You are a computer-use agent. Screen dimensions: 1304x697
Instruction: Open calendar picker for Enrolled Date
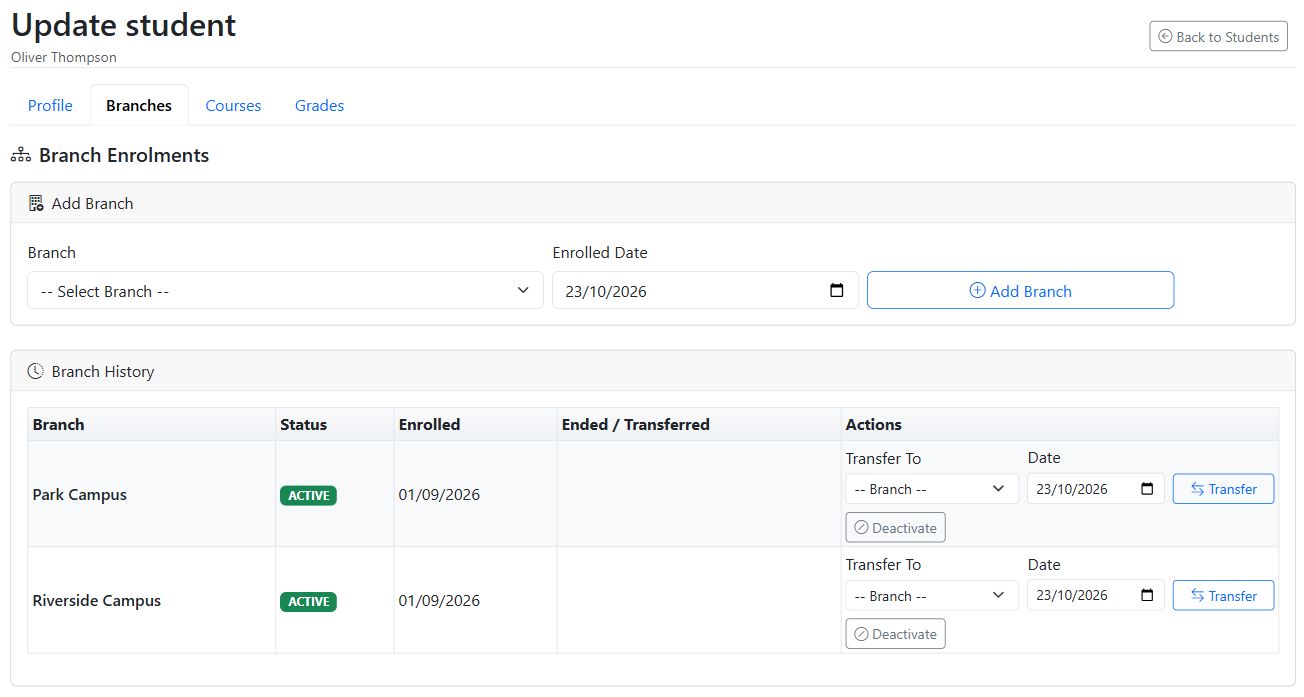(837, 291)
